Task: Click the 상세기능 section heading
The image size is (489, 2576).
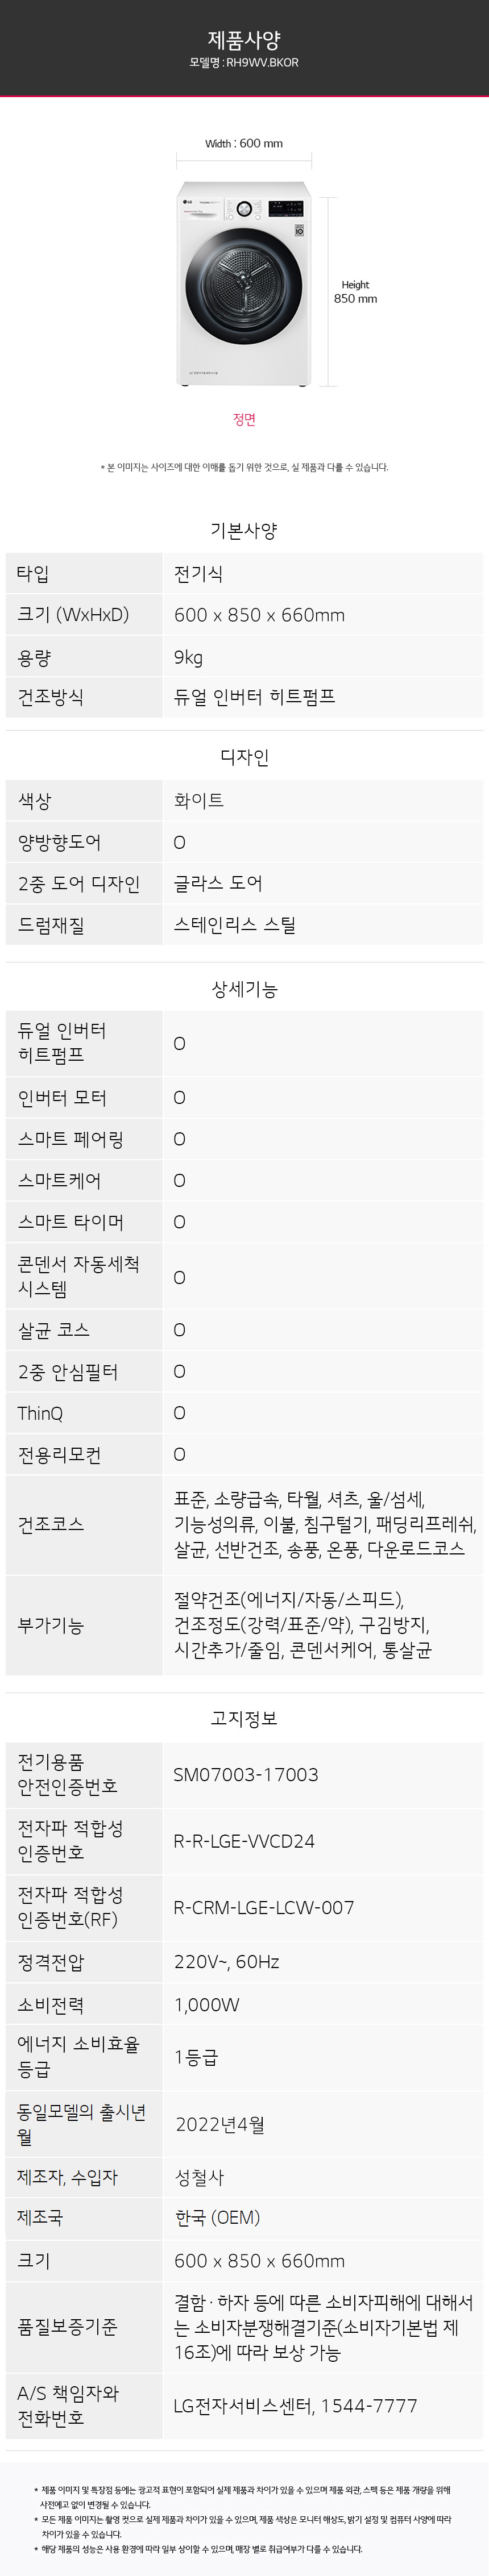Action: (244, 989)
